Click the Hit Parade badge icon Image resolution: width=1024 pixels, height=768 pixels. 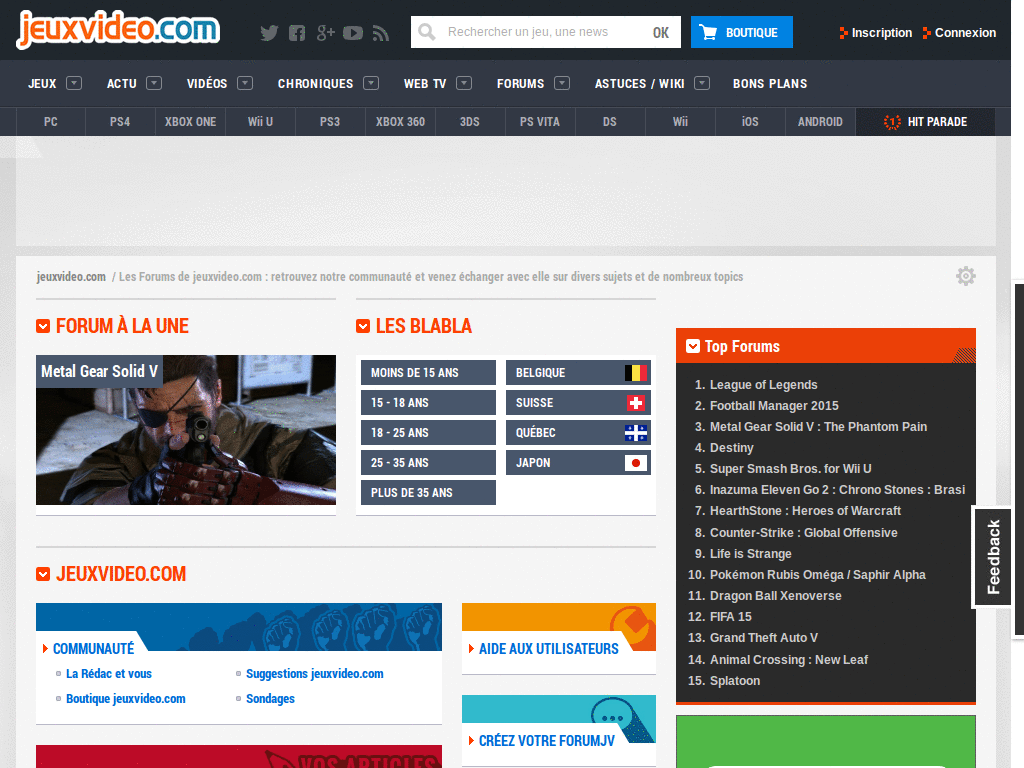[892, 122]
